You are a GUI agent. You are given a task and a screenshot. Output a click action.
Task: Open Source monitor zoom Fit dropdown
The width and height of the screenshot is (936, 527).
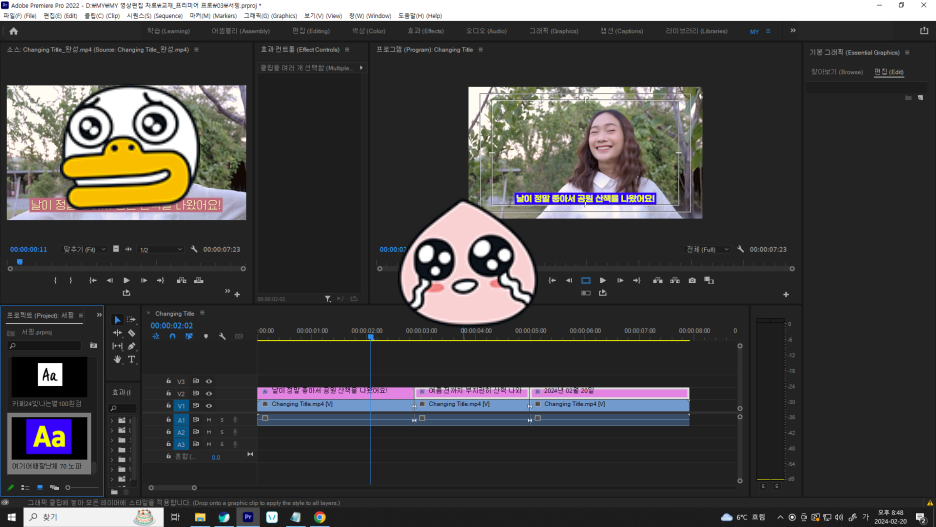(85, 249)
